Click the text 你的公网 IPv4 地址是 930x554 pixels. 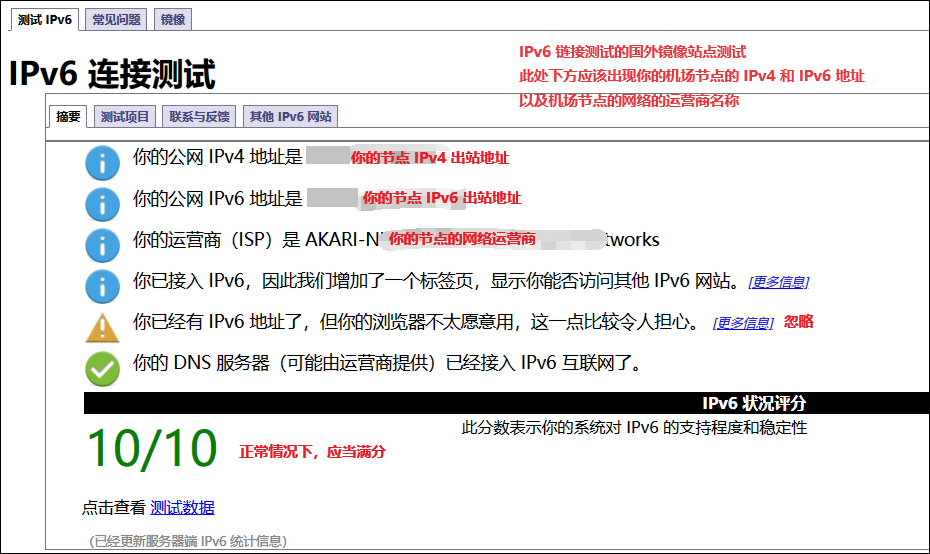218,157
